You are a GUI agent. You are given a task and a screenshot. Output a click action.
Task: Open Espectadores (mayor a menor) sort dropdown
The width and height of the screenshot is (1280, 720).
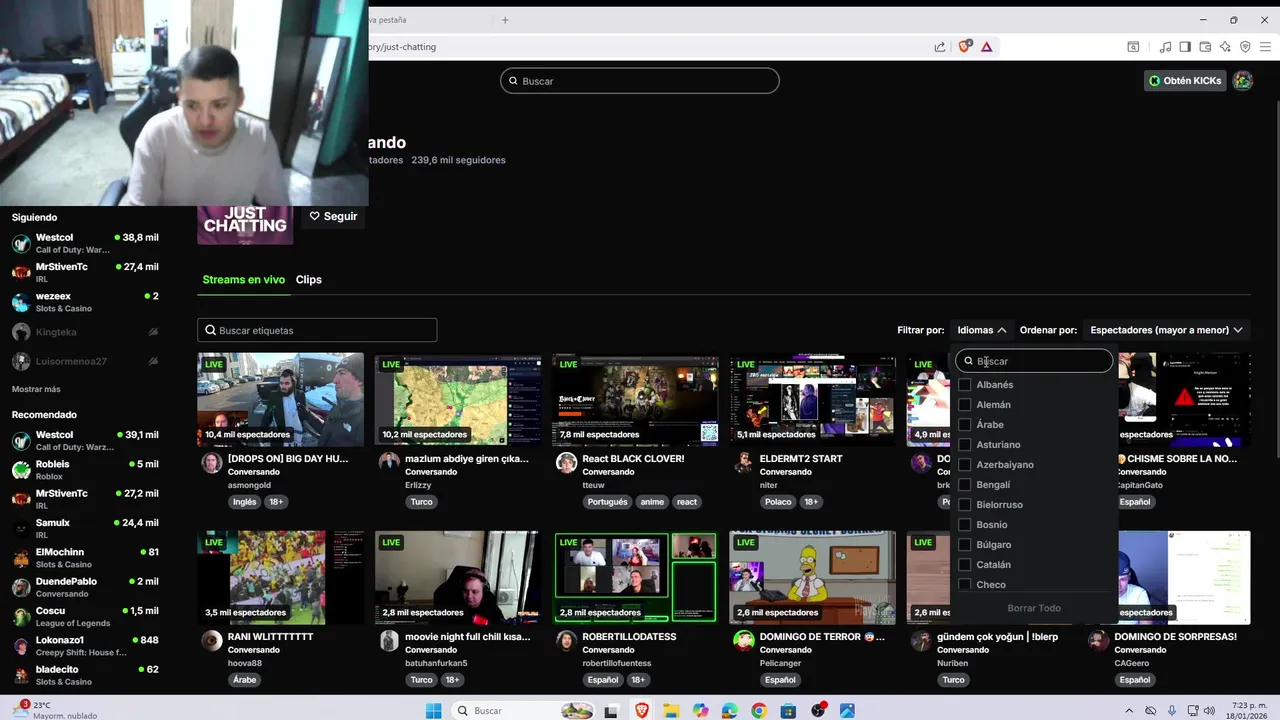pyautogui.click(x=1166, y=330)
